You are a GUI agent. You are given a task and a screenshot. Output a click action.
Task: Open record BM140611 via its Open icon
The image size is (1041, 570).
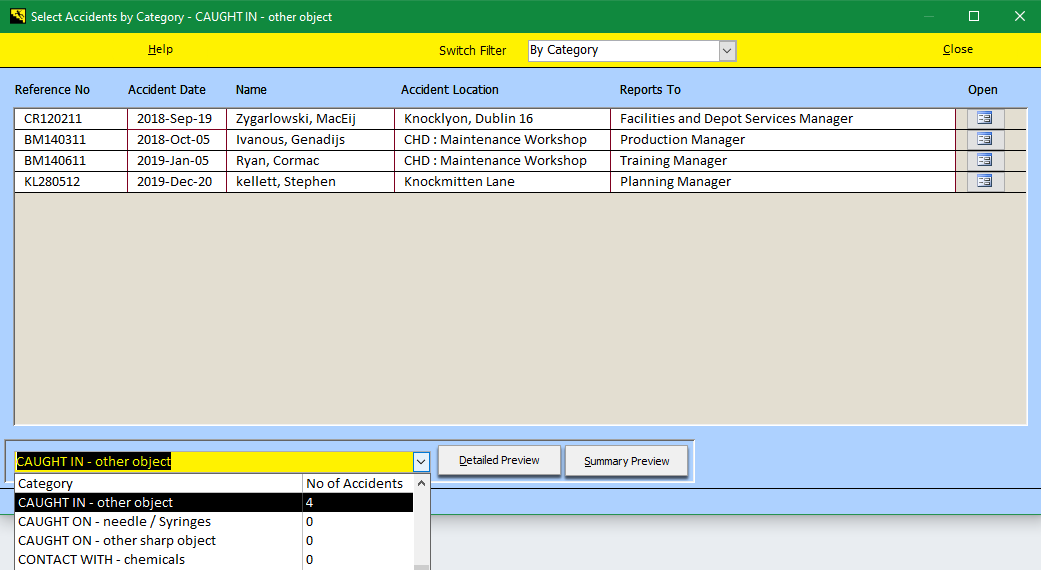pos(985,160)
